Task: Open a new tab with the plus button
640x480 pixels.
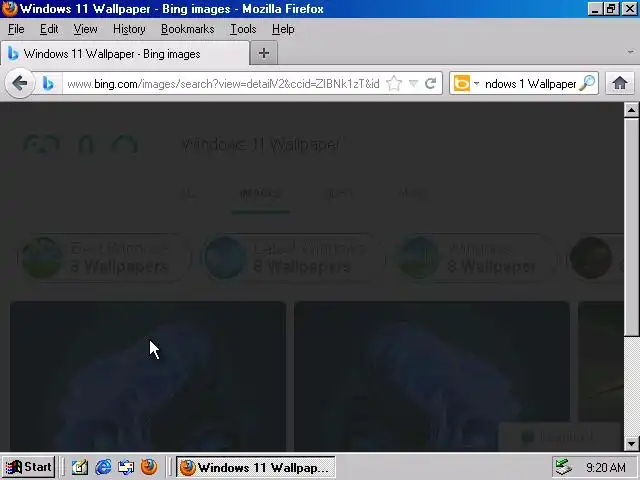Action: pos(264,53)
